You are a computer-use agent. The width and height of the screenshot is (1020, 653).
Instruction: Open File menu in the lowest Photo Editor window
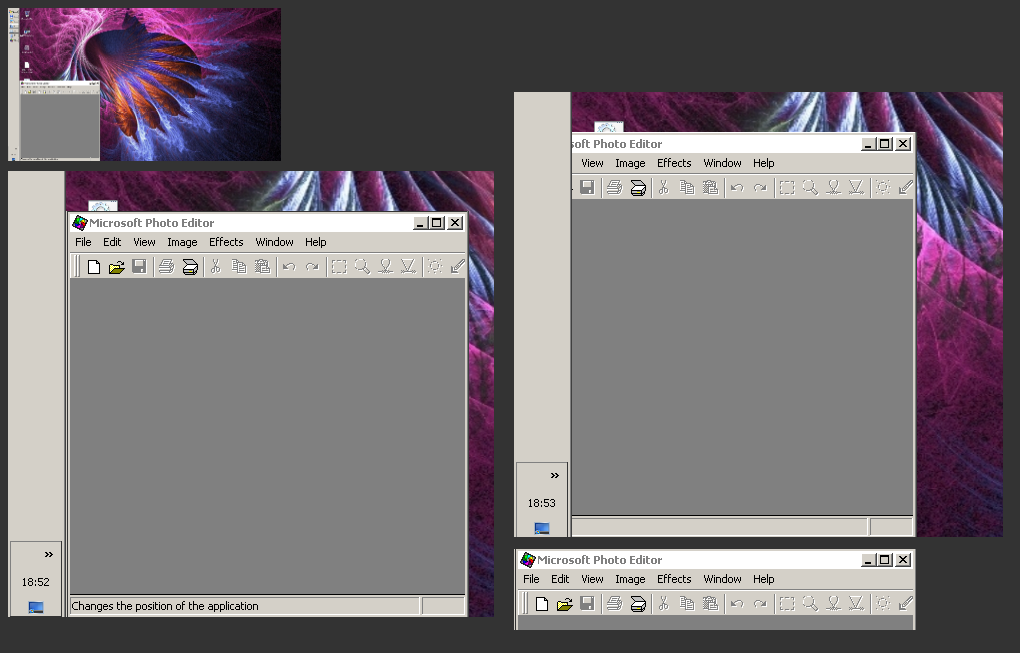(531, 579)
